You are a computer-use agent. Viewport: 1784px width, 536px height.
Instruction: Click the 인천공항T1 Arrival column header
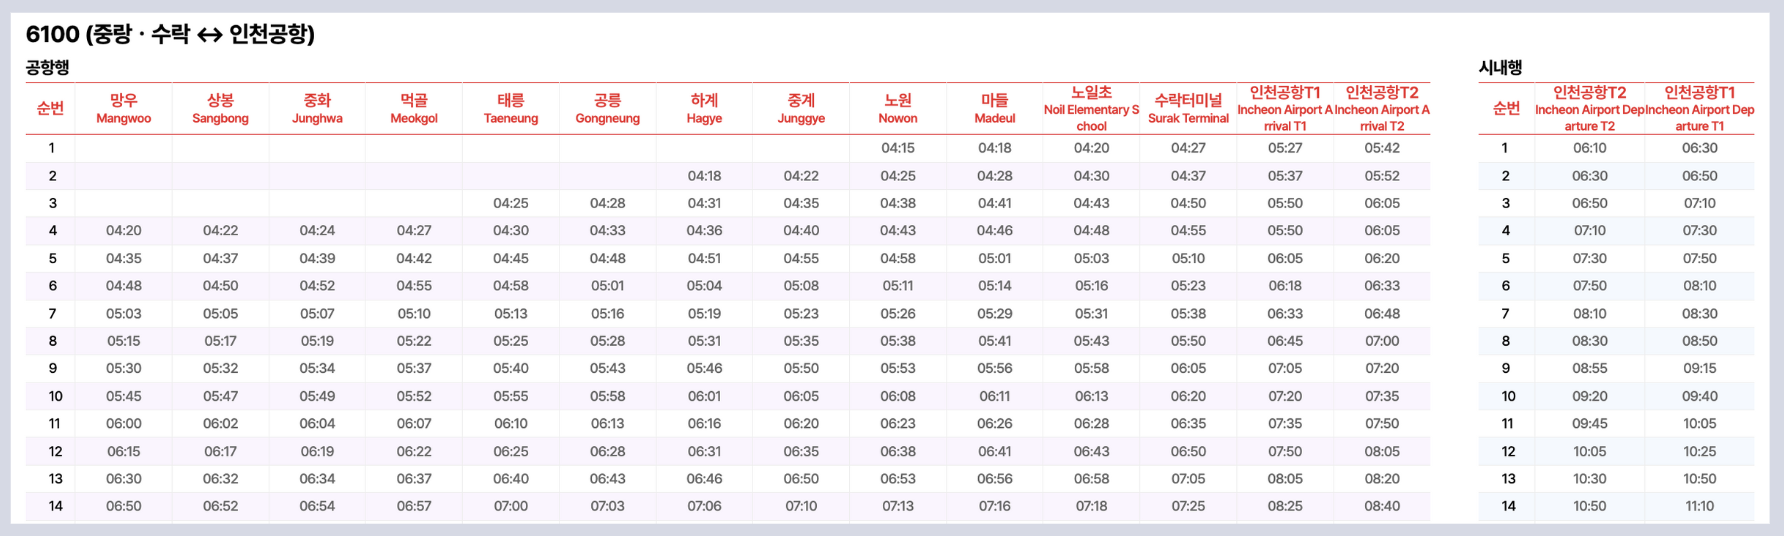click(x=1285, y=108)
